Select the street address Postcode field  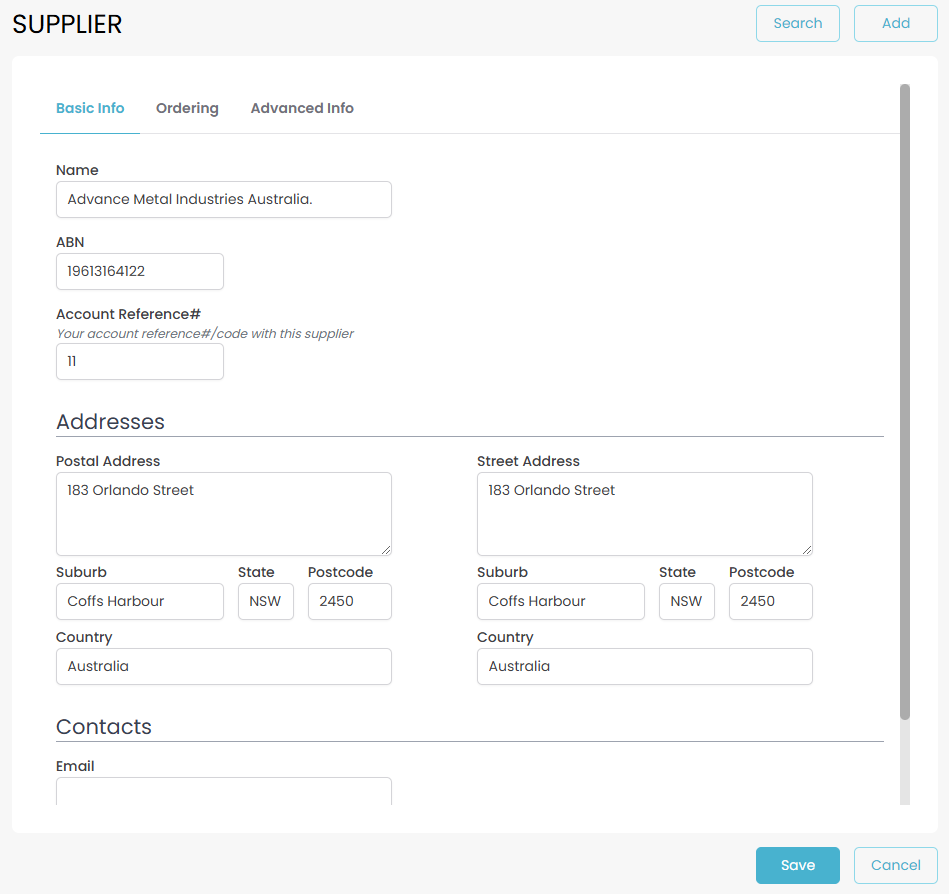[770, 601]
